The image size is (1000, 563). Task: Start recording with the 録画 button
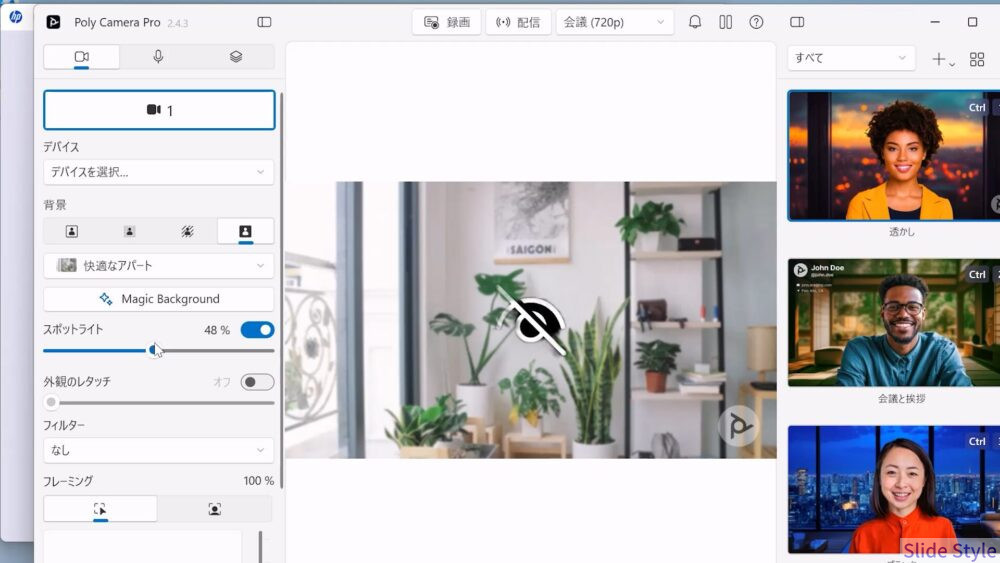(x=446, y=22)
